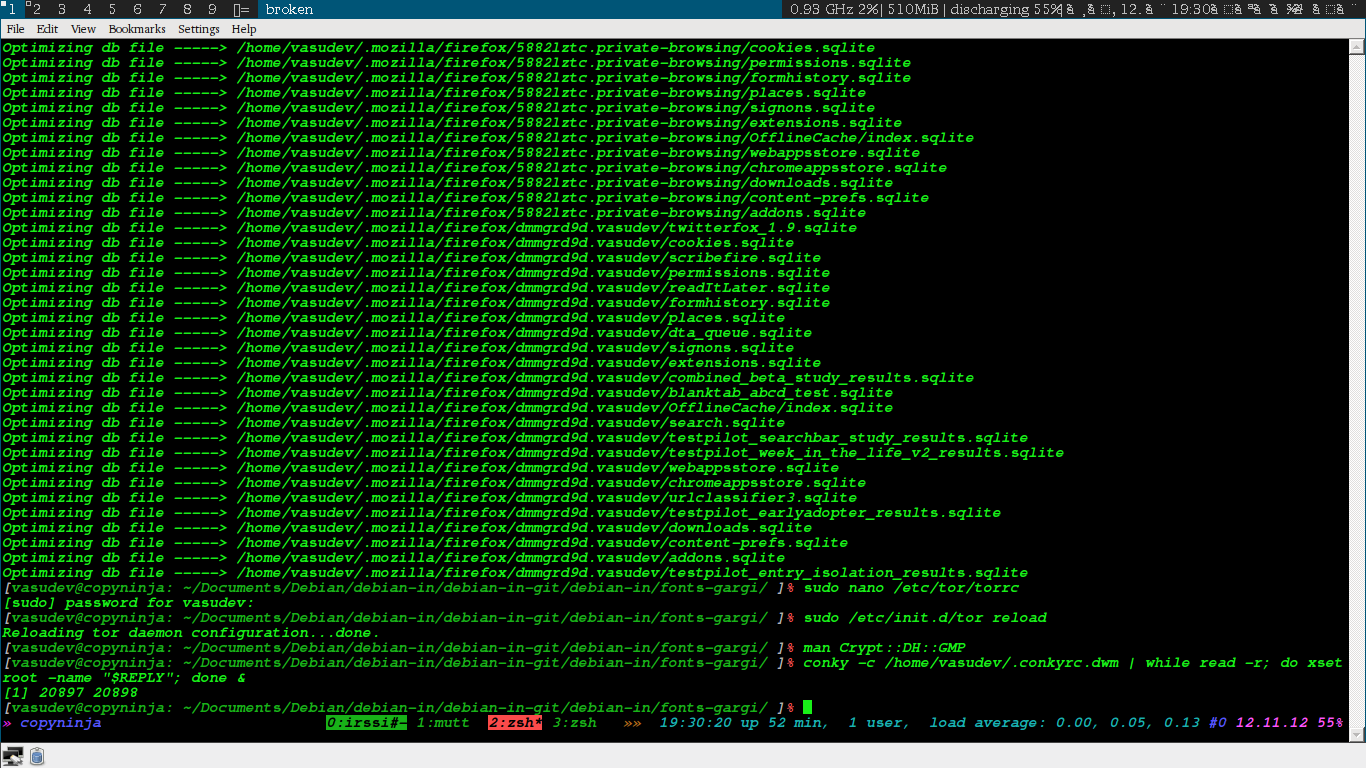Click the Help menu
The width and height of the screenshot is (1366, 768).
(x=244, y=29)
